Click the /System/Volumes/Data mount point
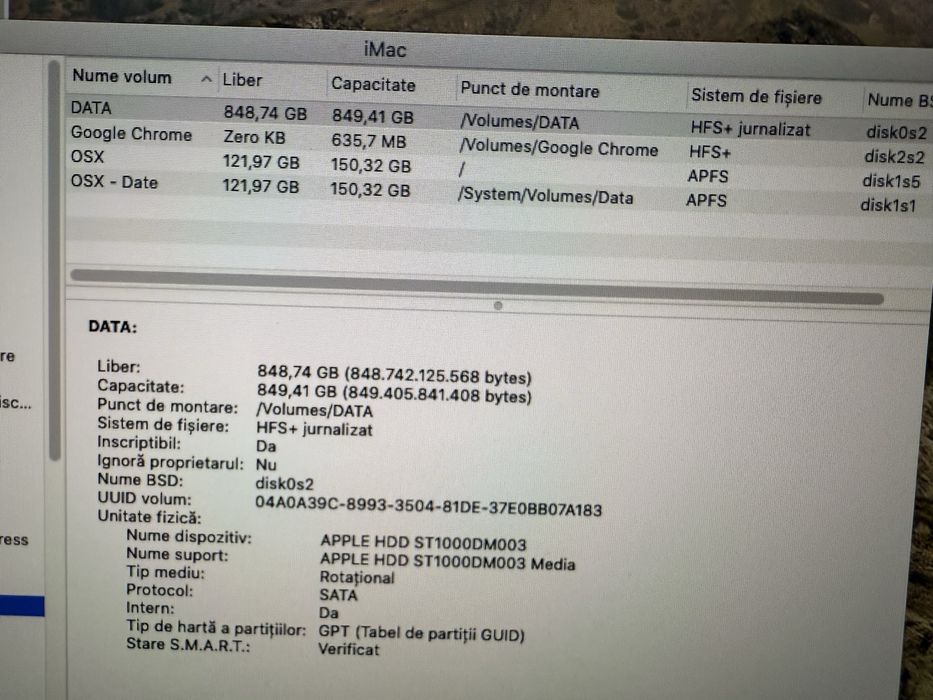Viewport: 933px width, 700px height. coord(545,196)
